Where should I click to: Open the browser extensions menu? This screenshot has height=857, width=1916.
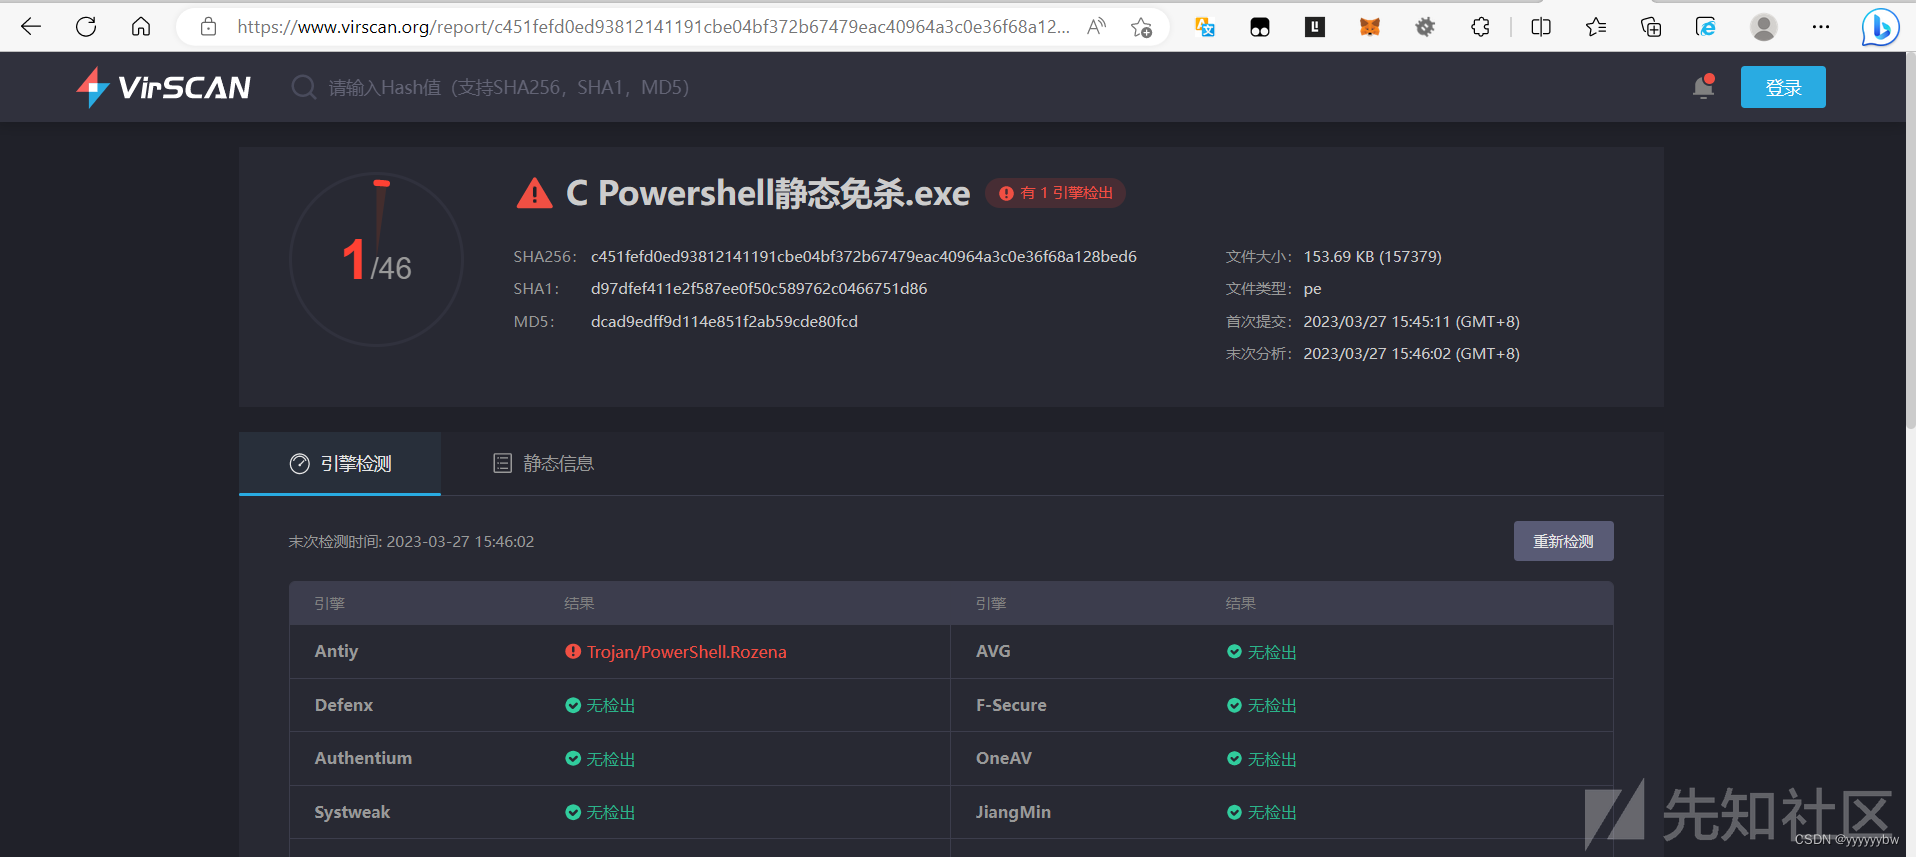(x=1481, y=27)
